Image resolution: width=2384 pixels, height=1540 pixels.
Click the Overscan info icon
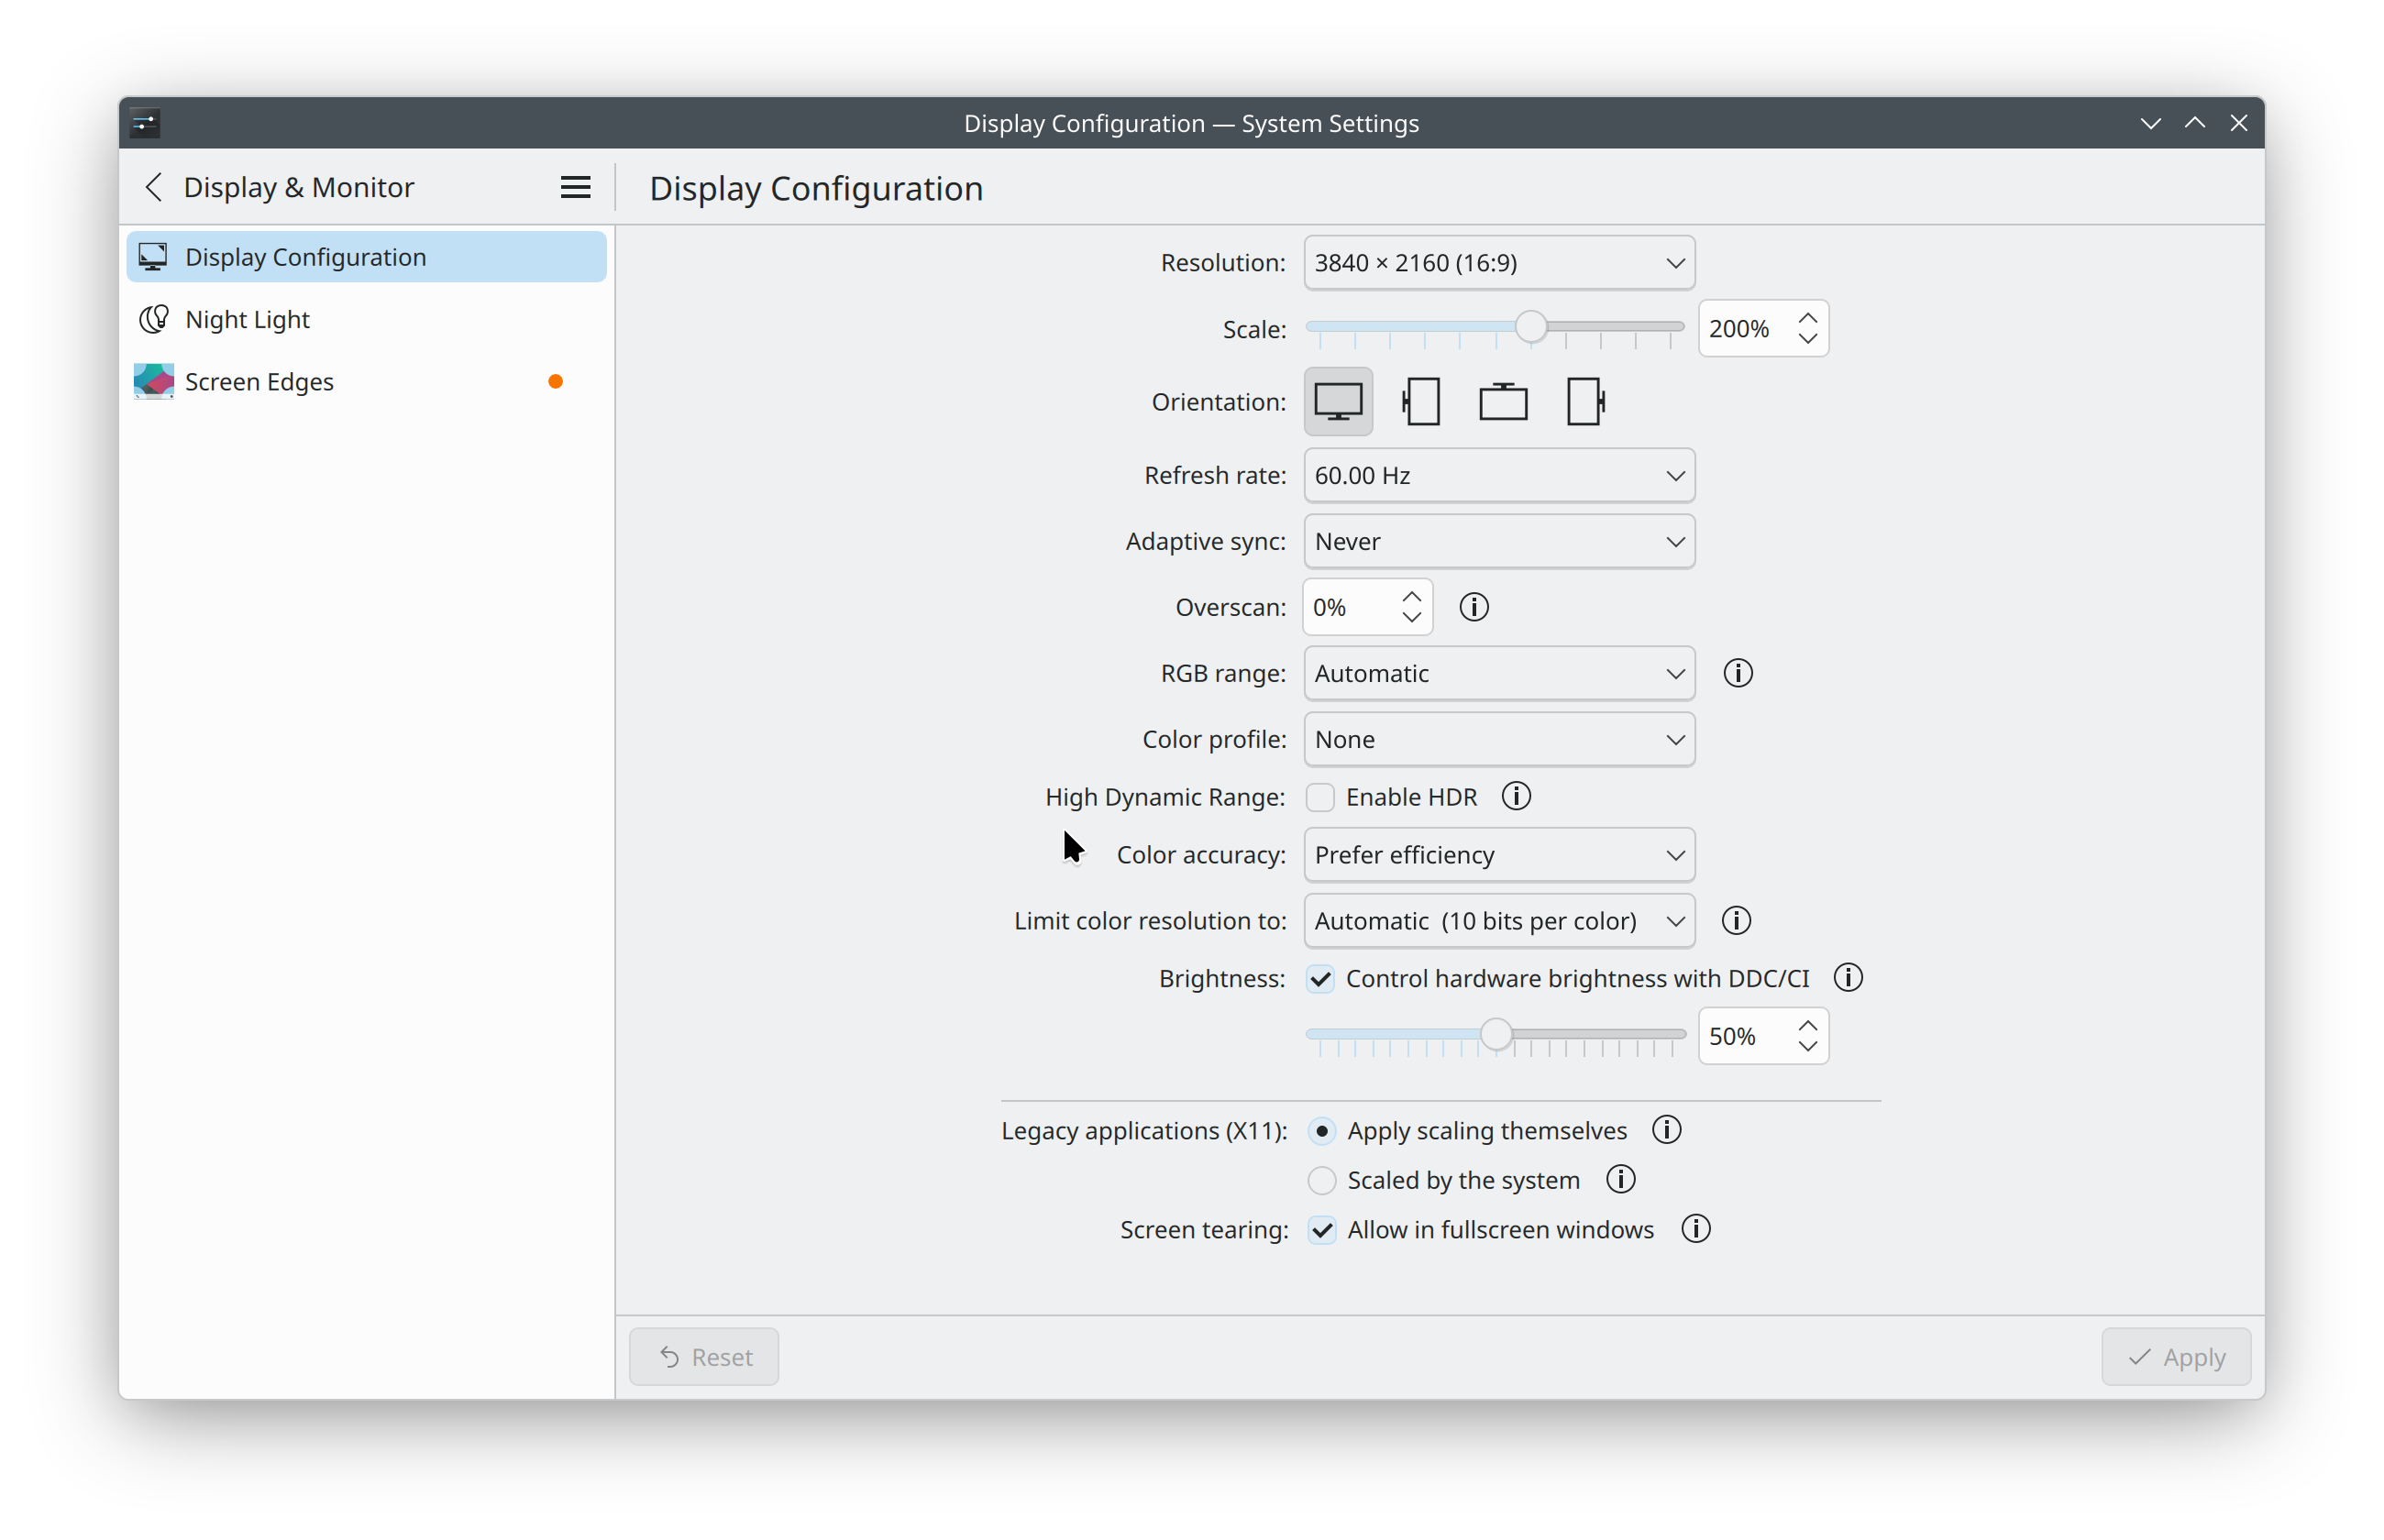pos(1473,607)
